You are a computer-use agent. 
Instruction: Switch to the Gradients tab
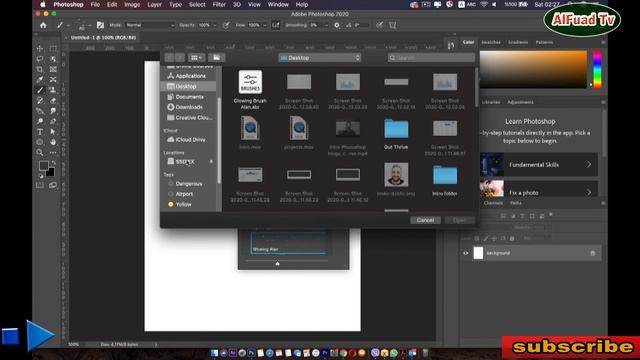coord(518,42)
